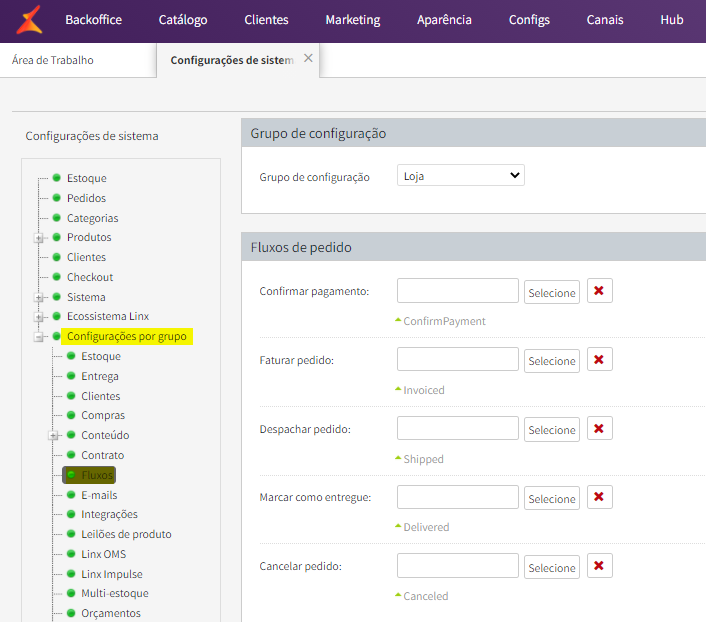Expand the Sistema tree node
Screen dimensions: 706x622
pos(39,298)
